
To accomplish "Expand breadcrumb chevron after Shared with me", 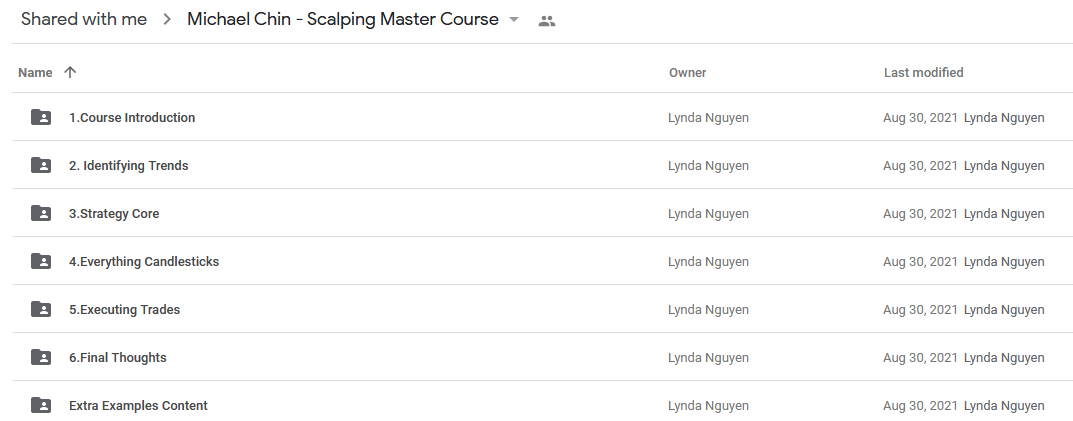I will [x=167, y=20].
